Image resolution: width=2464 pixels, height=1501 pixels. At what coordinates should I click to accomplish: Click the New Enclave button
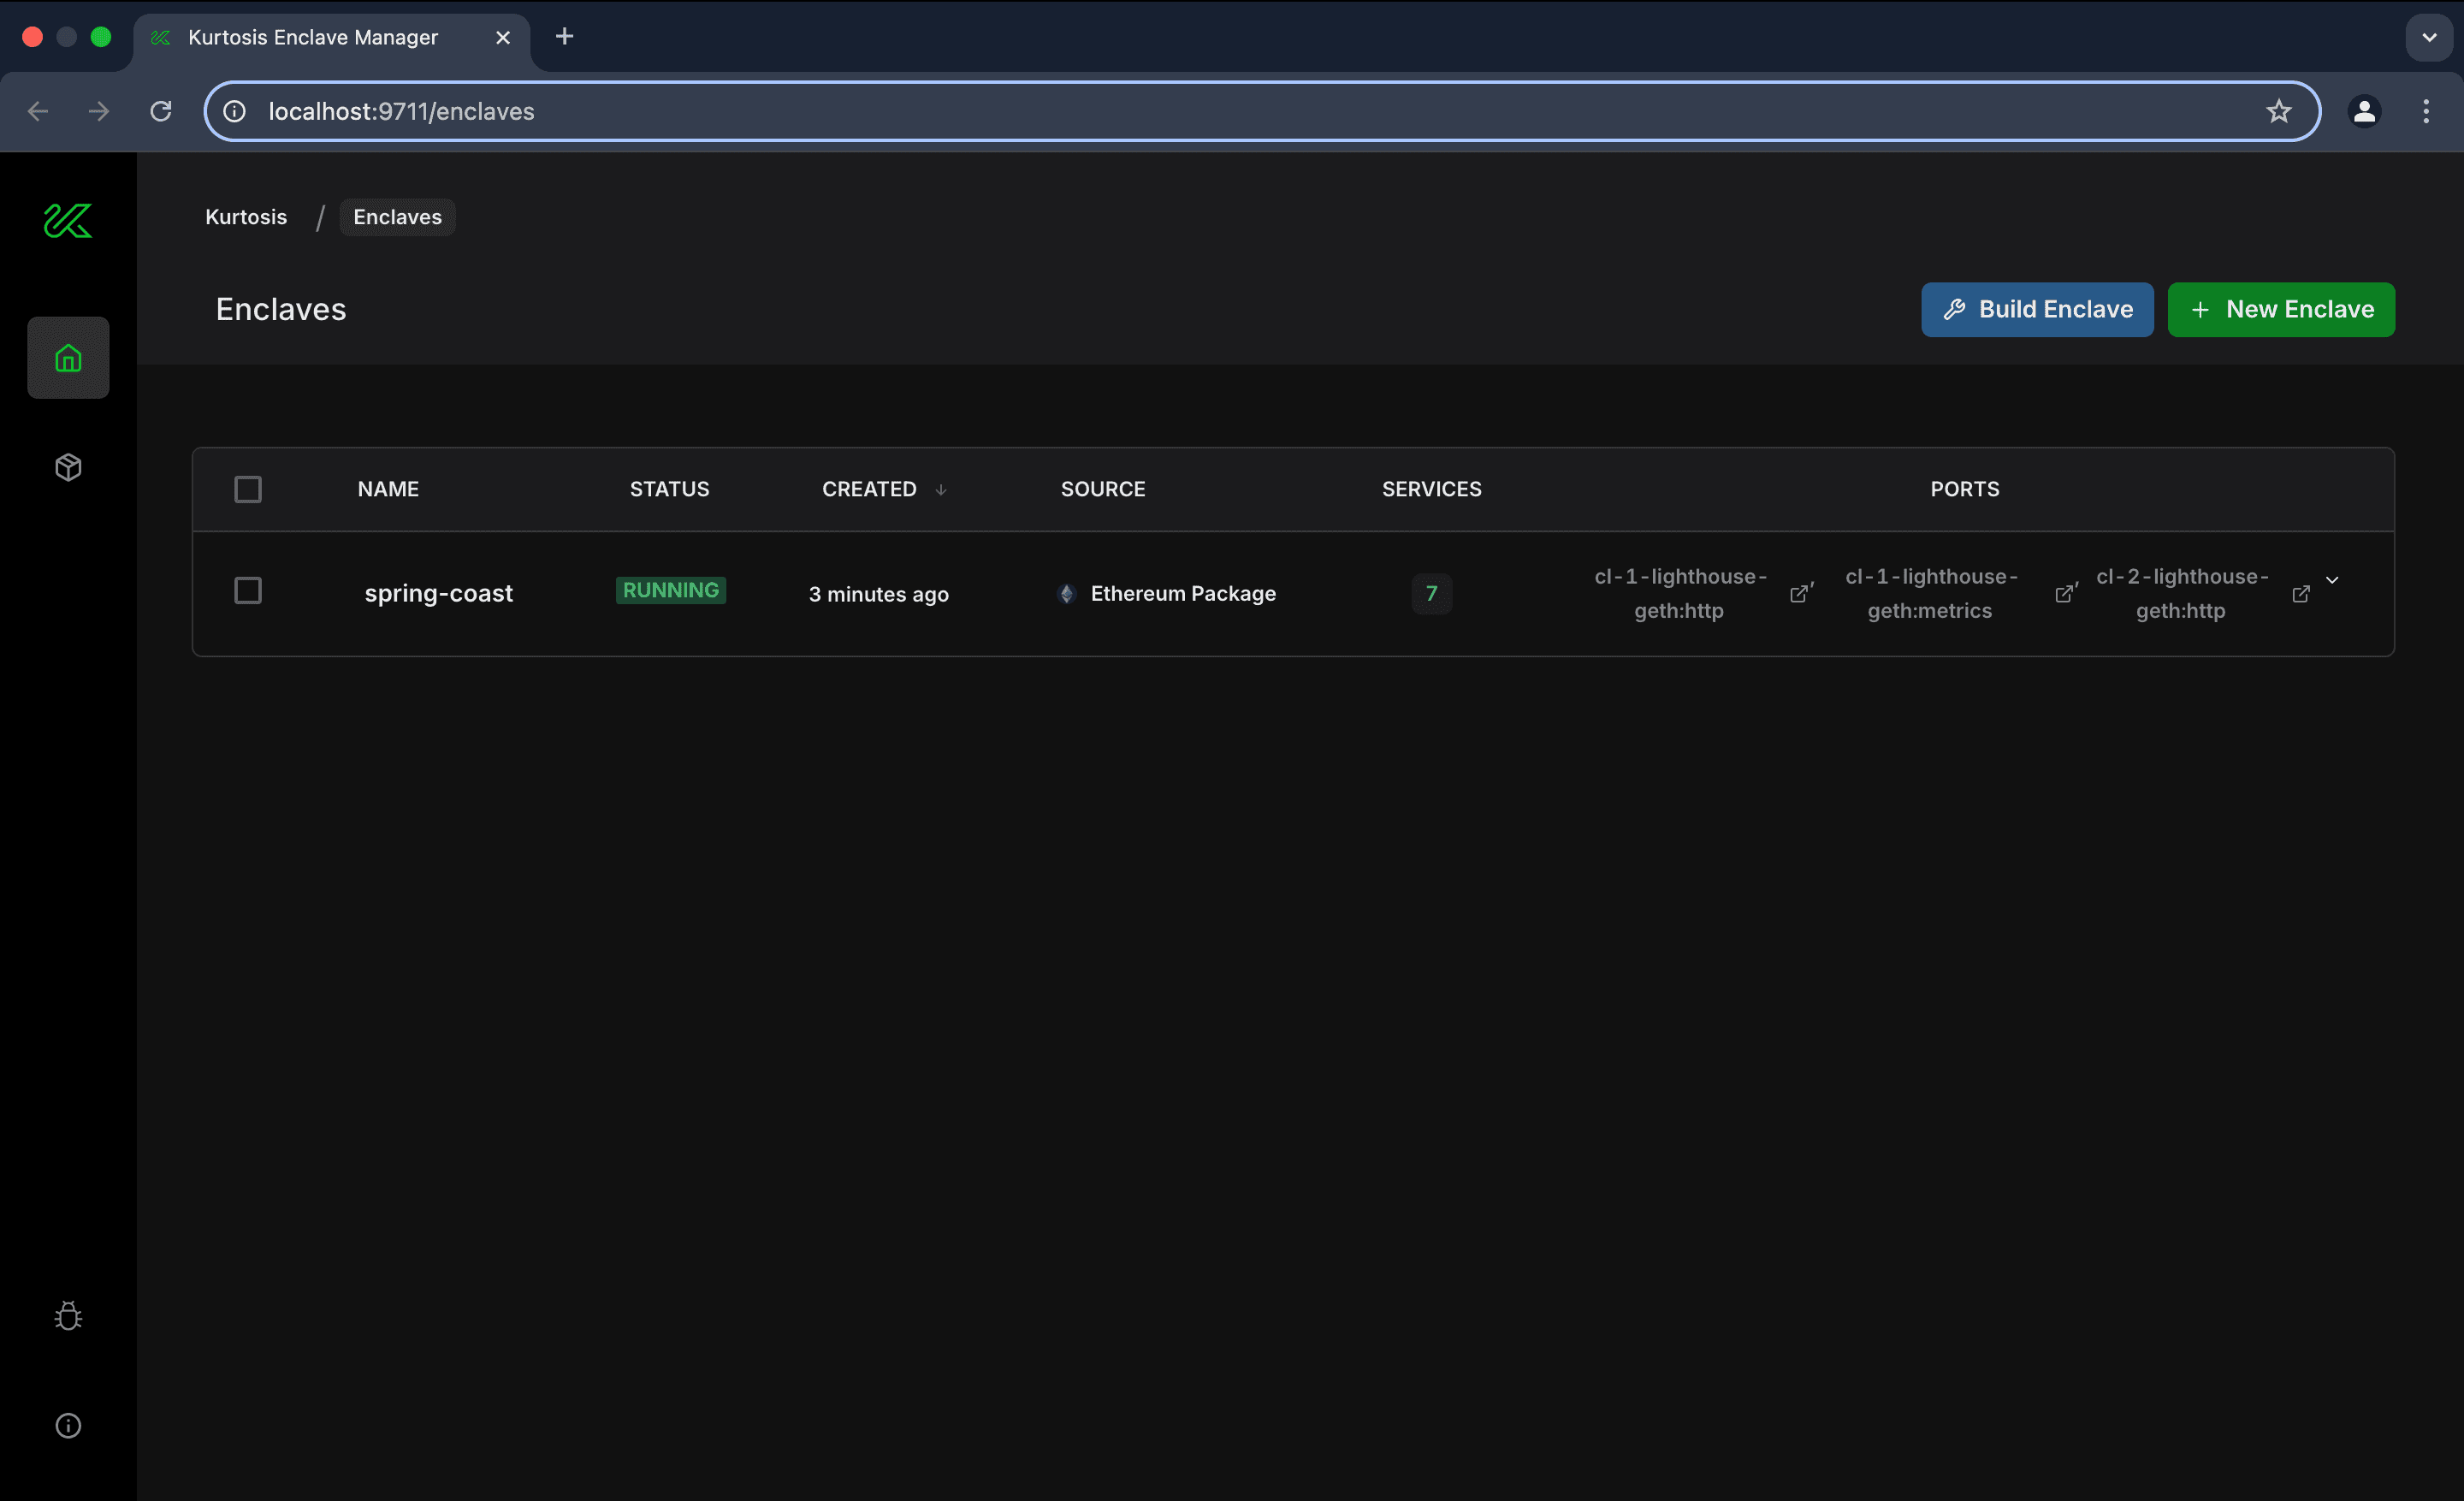point(2281,309)
